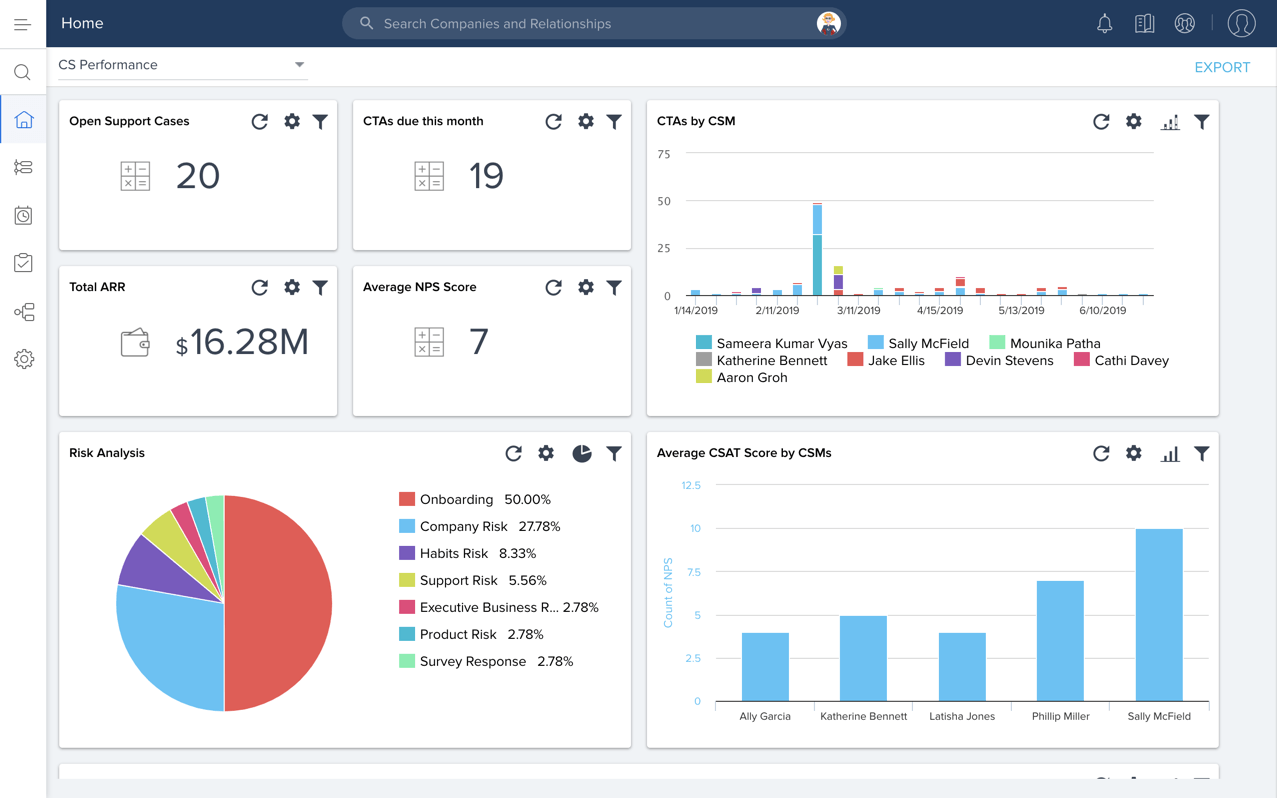Image resolution: width=1277 pixels, height=798 pixels.
Task: Open the globe help icon near the avatar
Action: pos(1184,22)
